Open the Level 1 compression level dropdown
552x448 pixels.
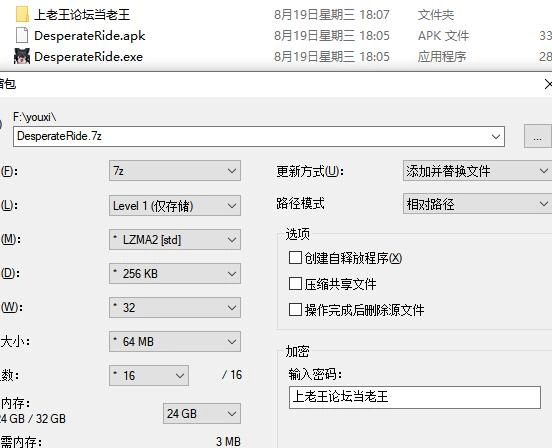tap(175, 206)
